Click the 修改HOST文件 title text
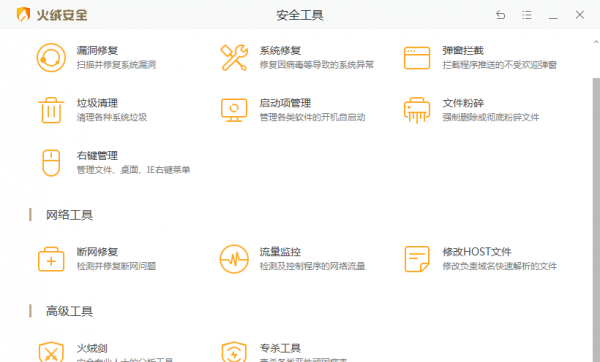 pos(477,252)
